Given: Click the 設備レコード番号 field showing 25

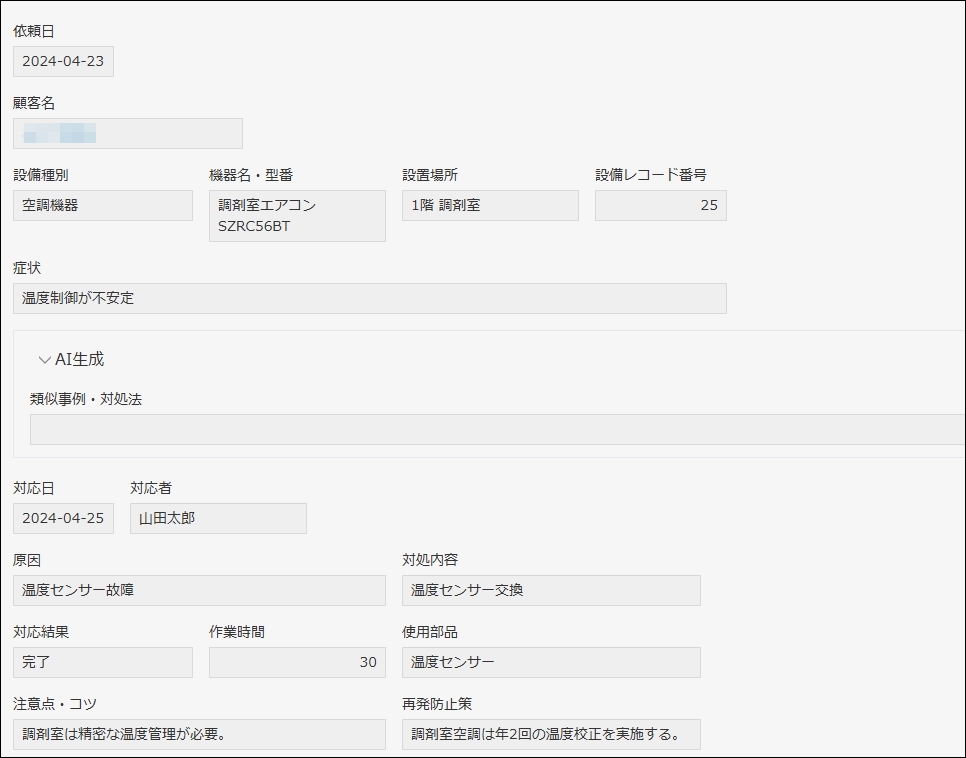Looking at the screenshot, I should tap(661, 205).
